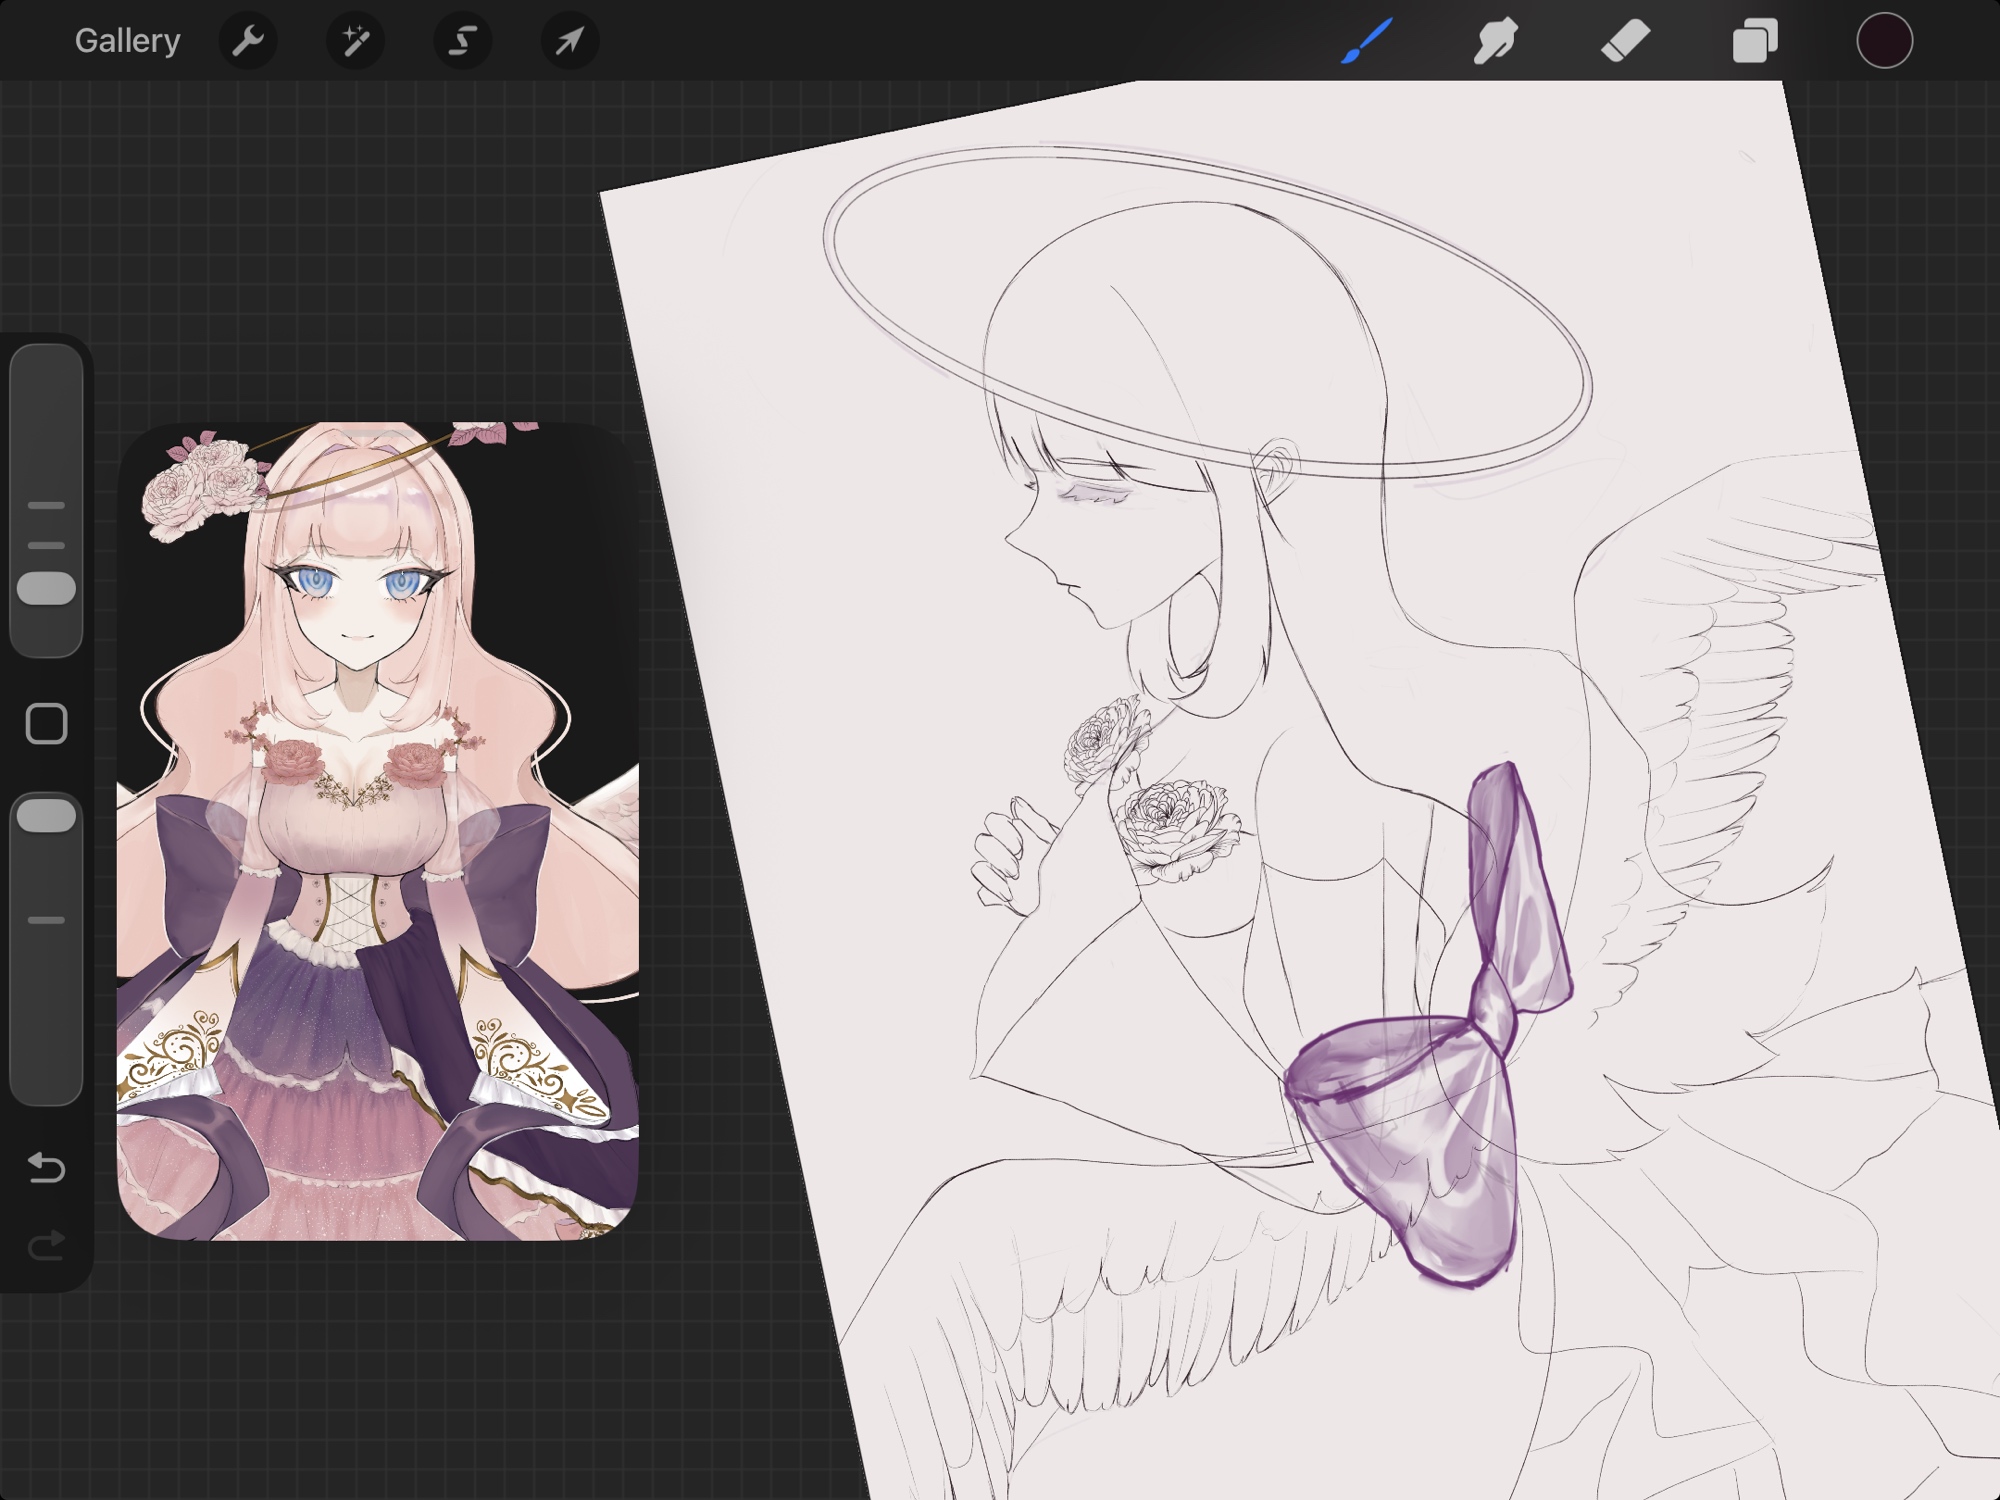This screenshot has height=1500, width=2000.
Task: Open the active color picker swatch
Action: (1884, 41)
